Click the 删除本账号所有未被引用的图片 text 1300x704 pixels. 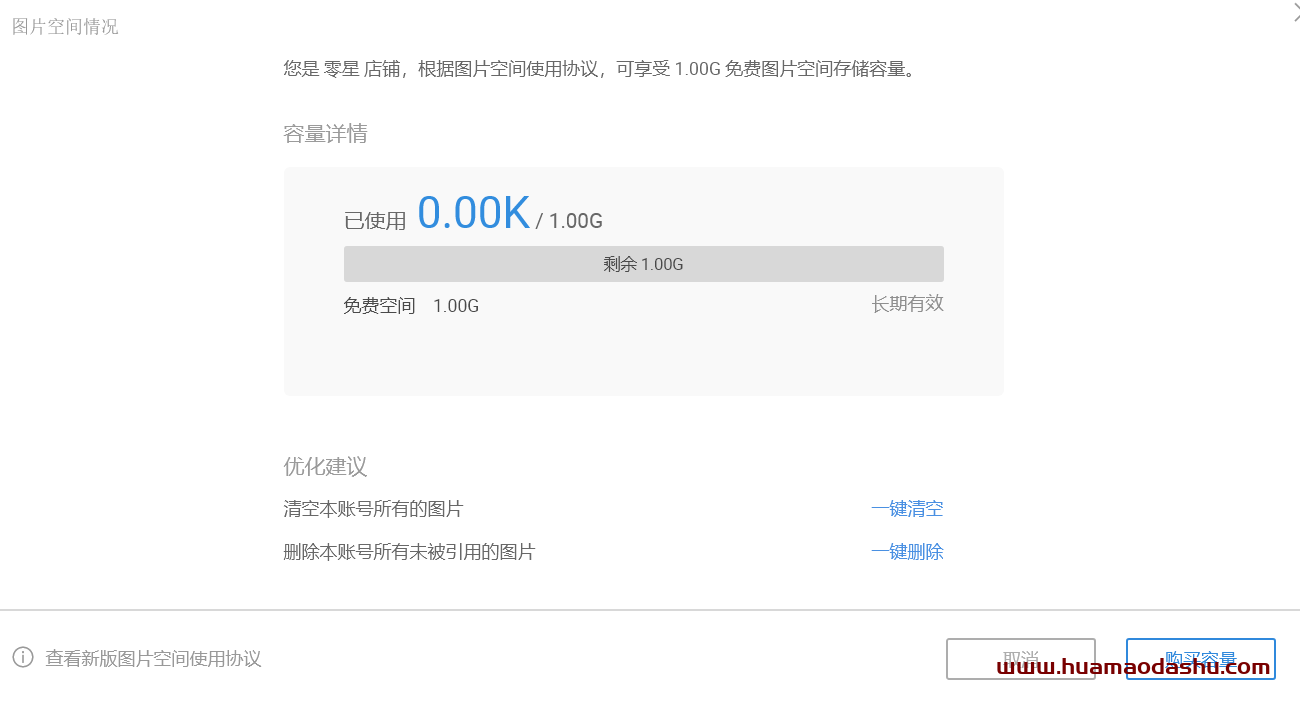(x=409, y=552)
